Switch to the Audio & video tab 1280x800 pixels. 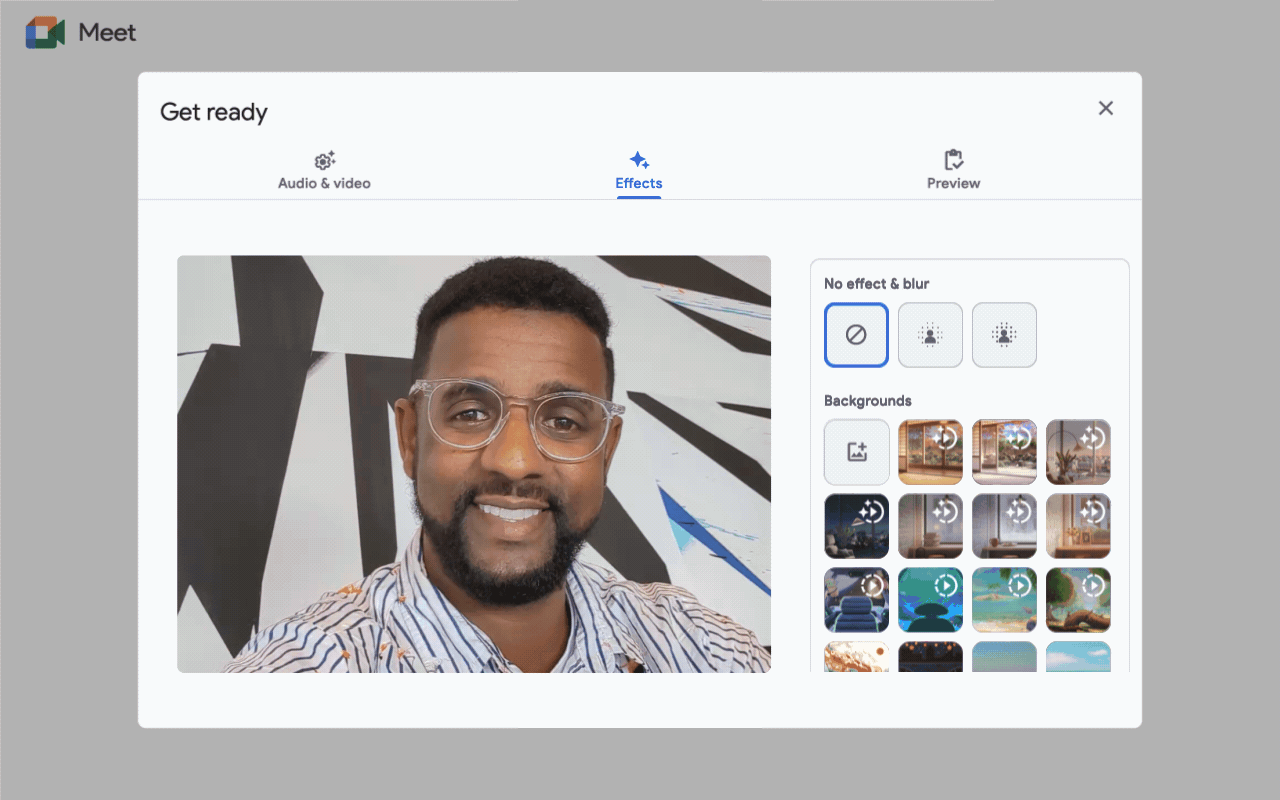click(324, 171)
